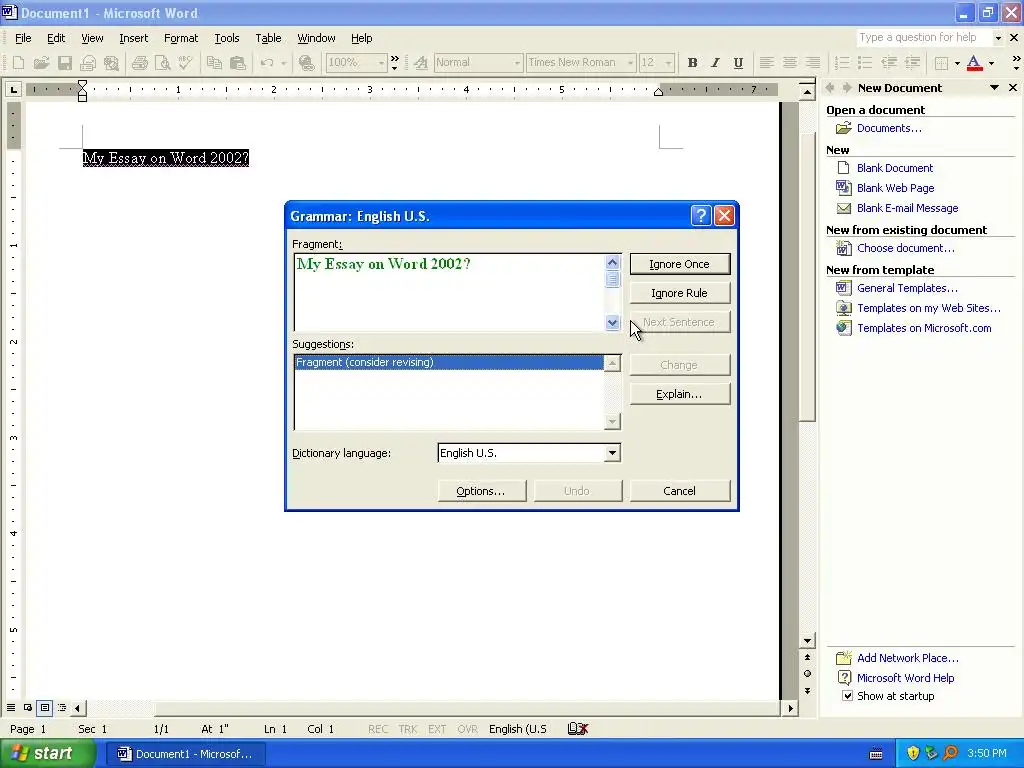Open the Tools menu
The width and height of the screenshot is (1024, 768).
coord(227,38)
